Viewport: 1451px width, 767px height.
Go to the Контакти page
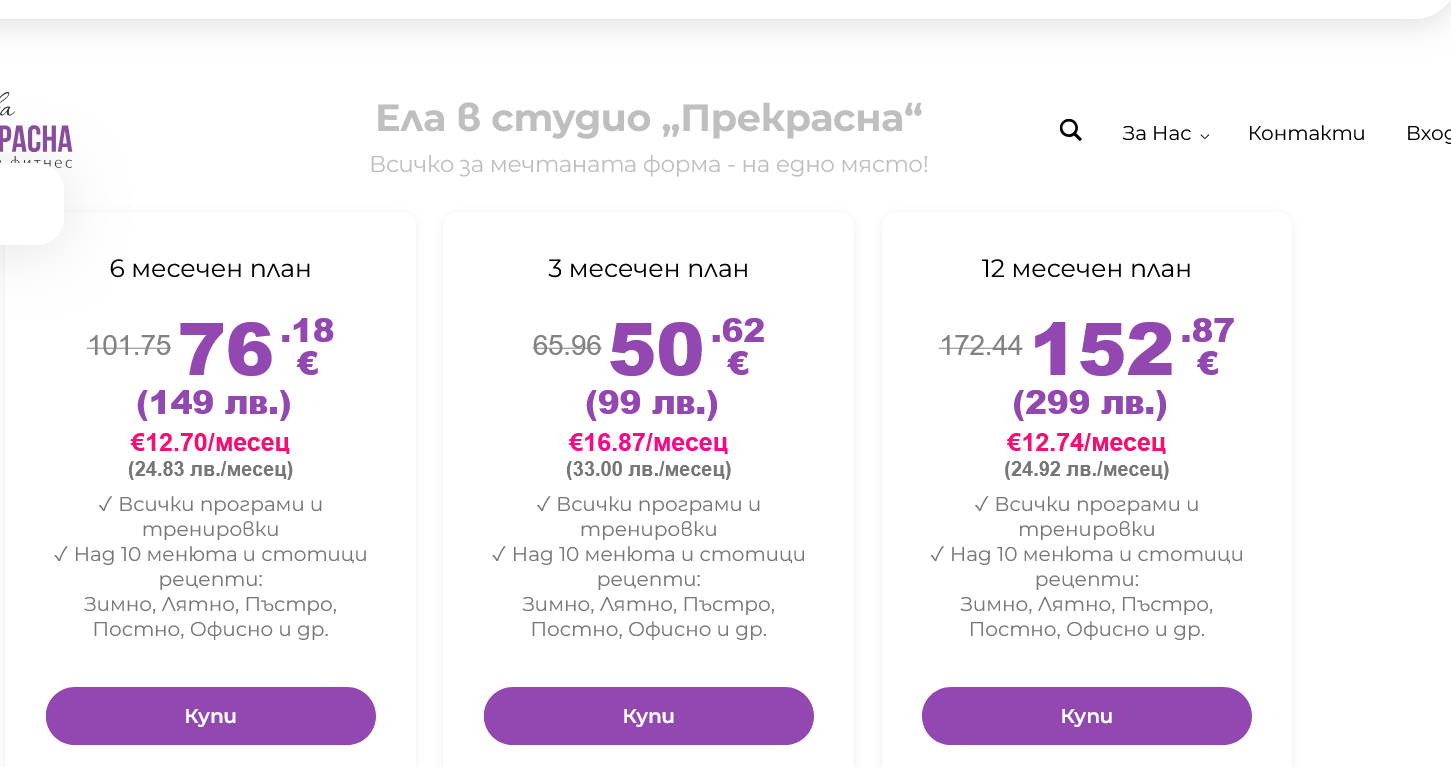pyautogui.click(x=1306, y=134)
